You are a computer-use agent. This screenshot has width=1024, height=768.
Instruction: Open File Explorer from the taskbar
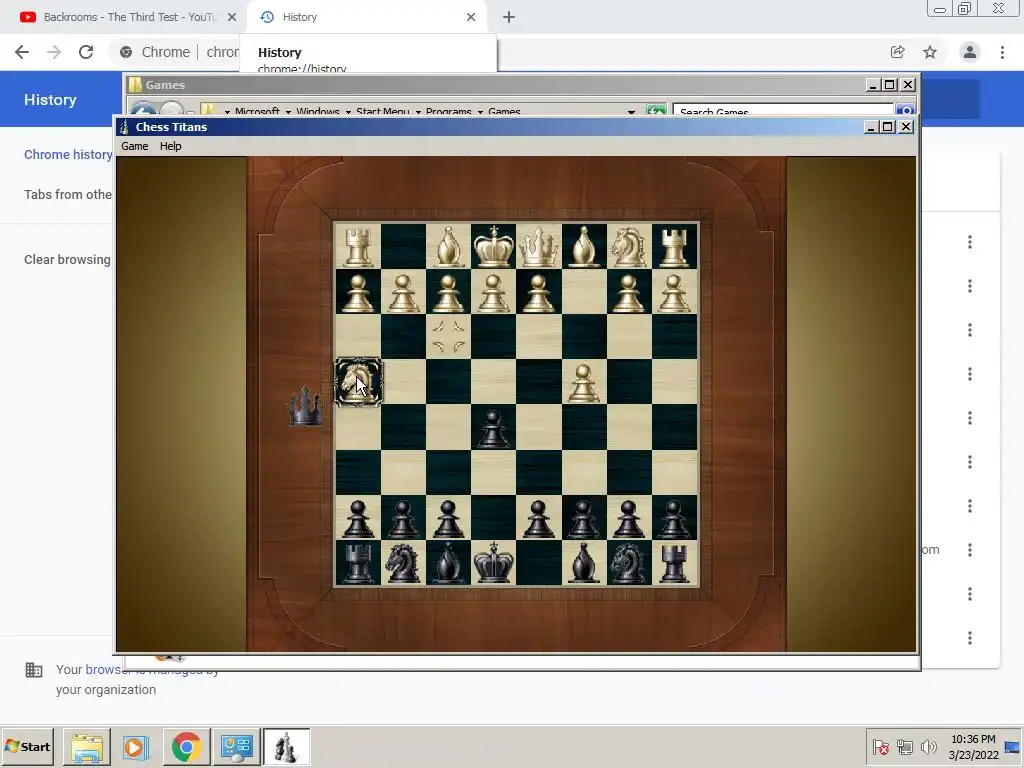pos(87,747)
